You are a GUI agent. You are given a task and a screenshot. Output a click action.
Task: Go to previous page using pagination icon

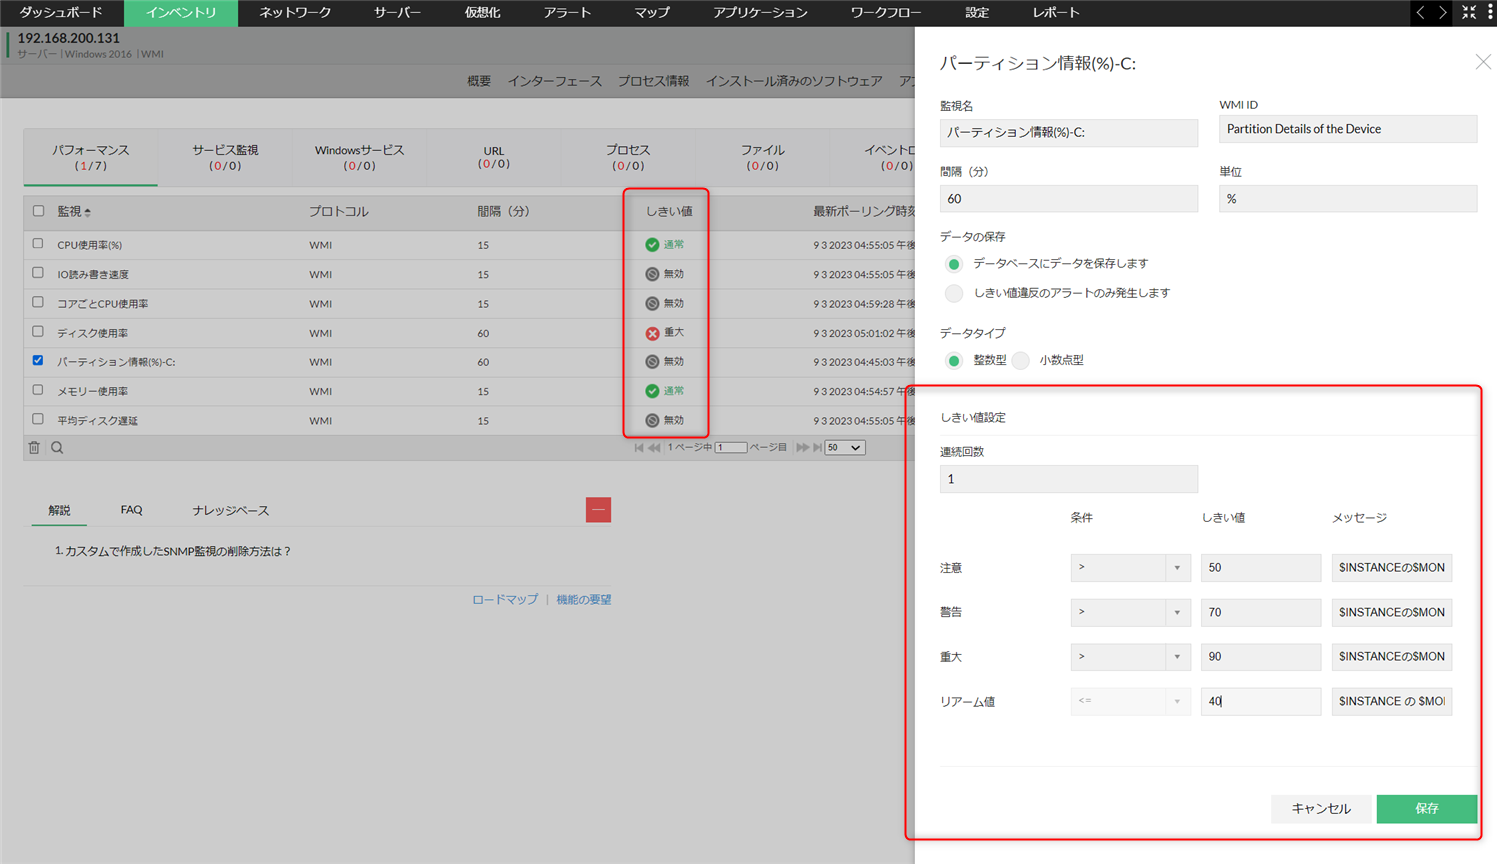click(x=654, y=448)
